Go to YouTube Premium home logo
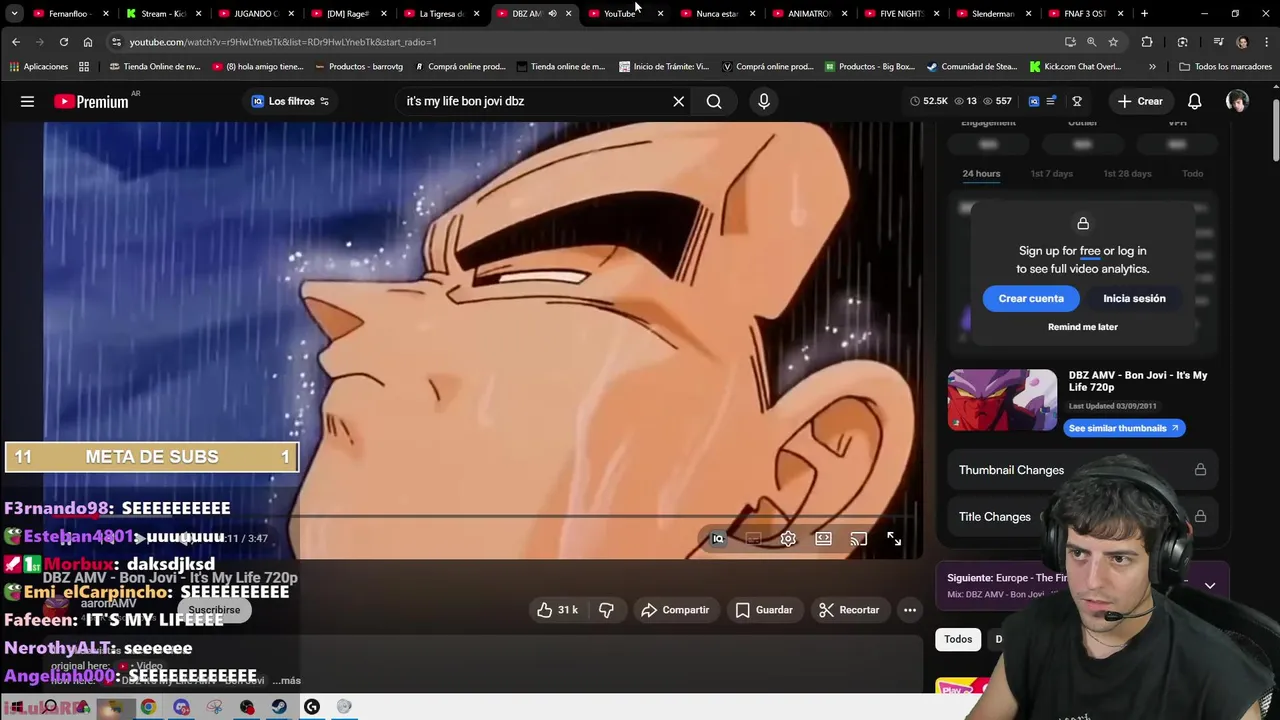The image size is (1280, 720). pos(91,101)
